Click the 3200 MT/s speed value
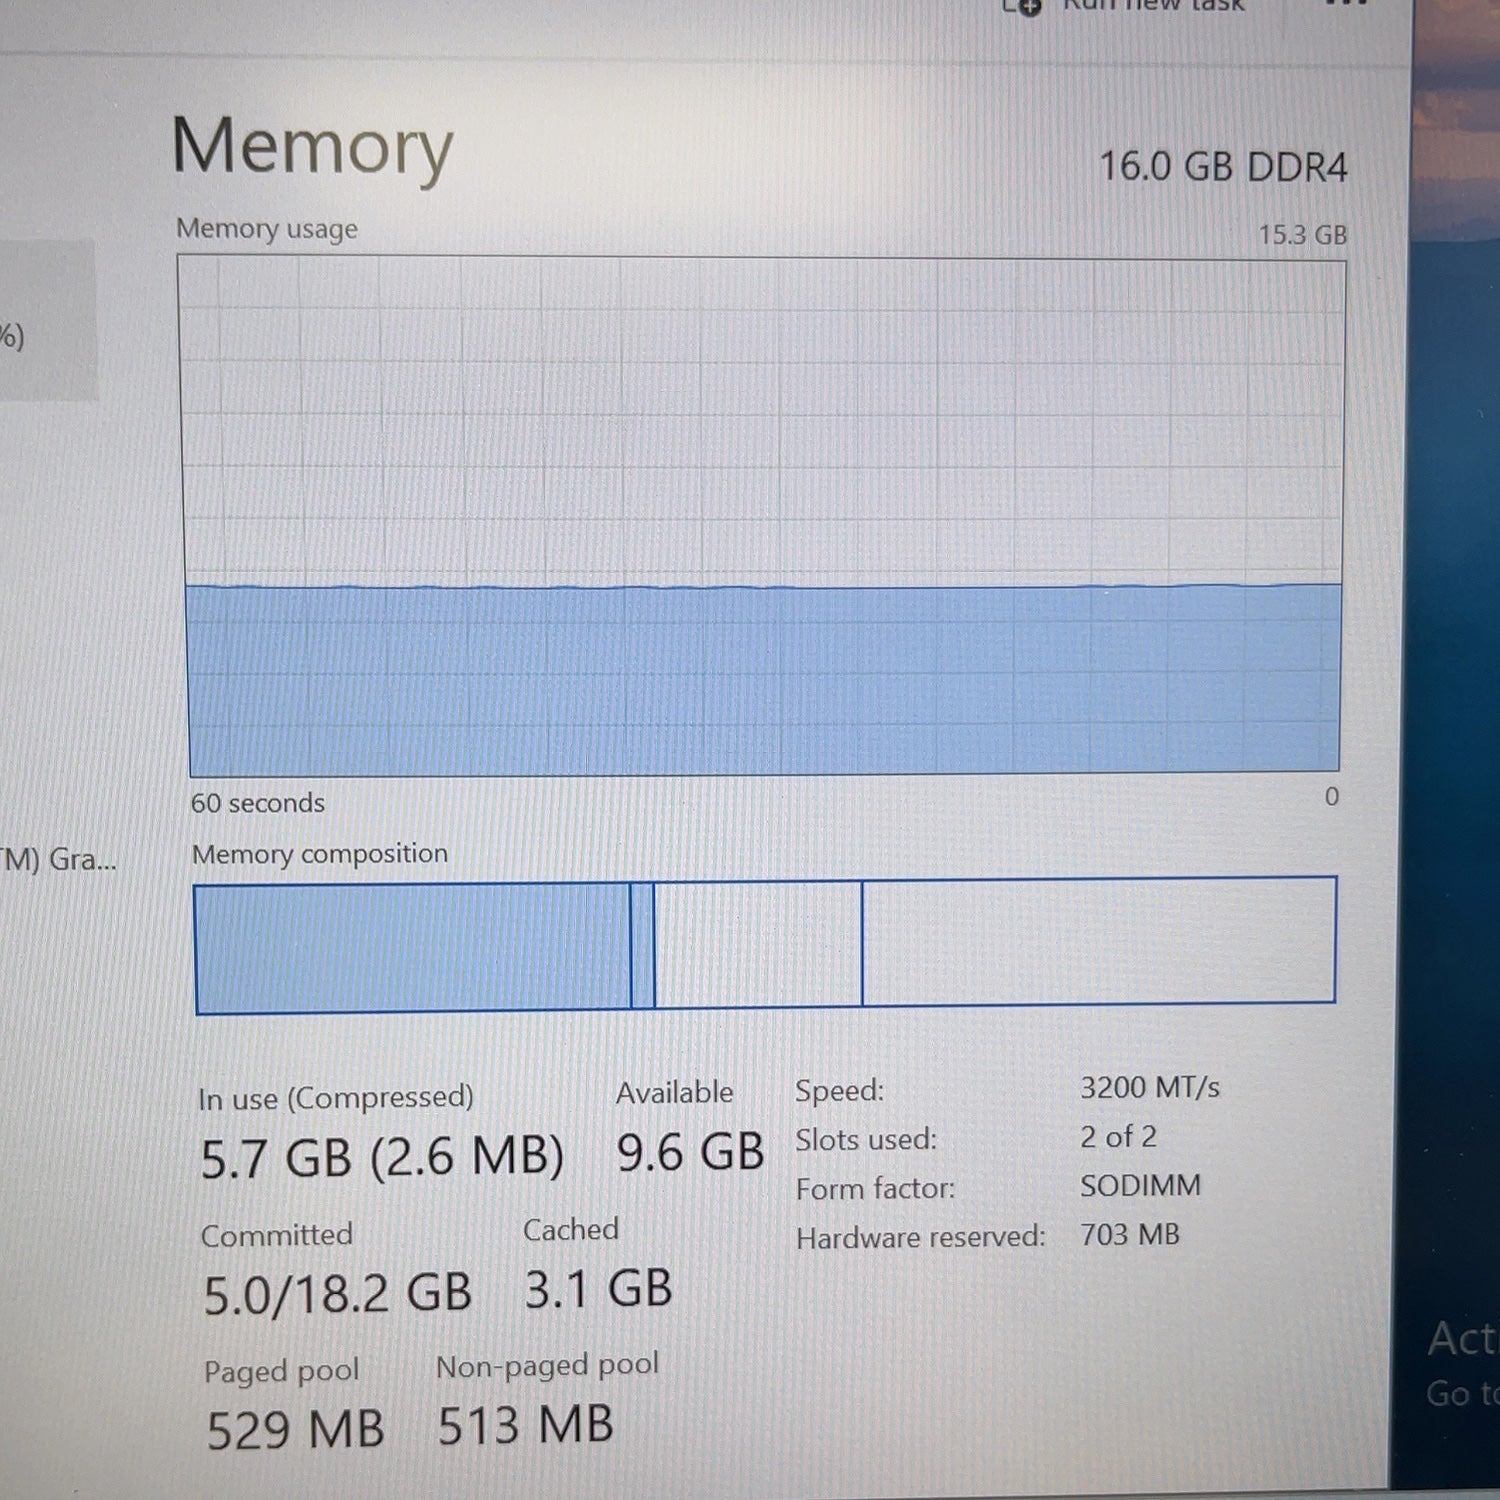Image resolution: width=1500 pixels, height=1500 pixels. point(1150,1087)
